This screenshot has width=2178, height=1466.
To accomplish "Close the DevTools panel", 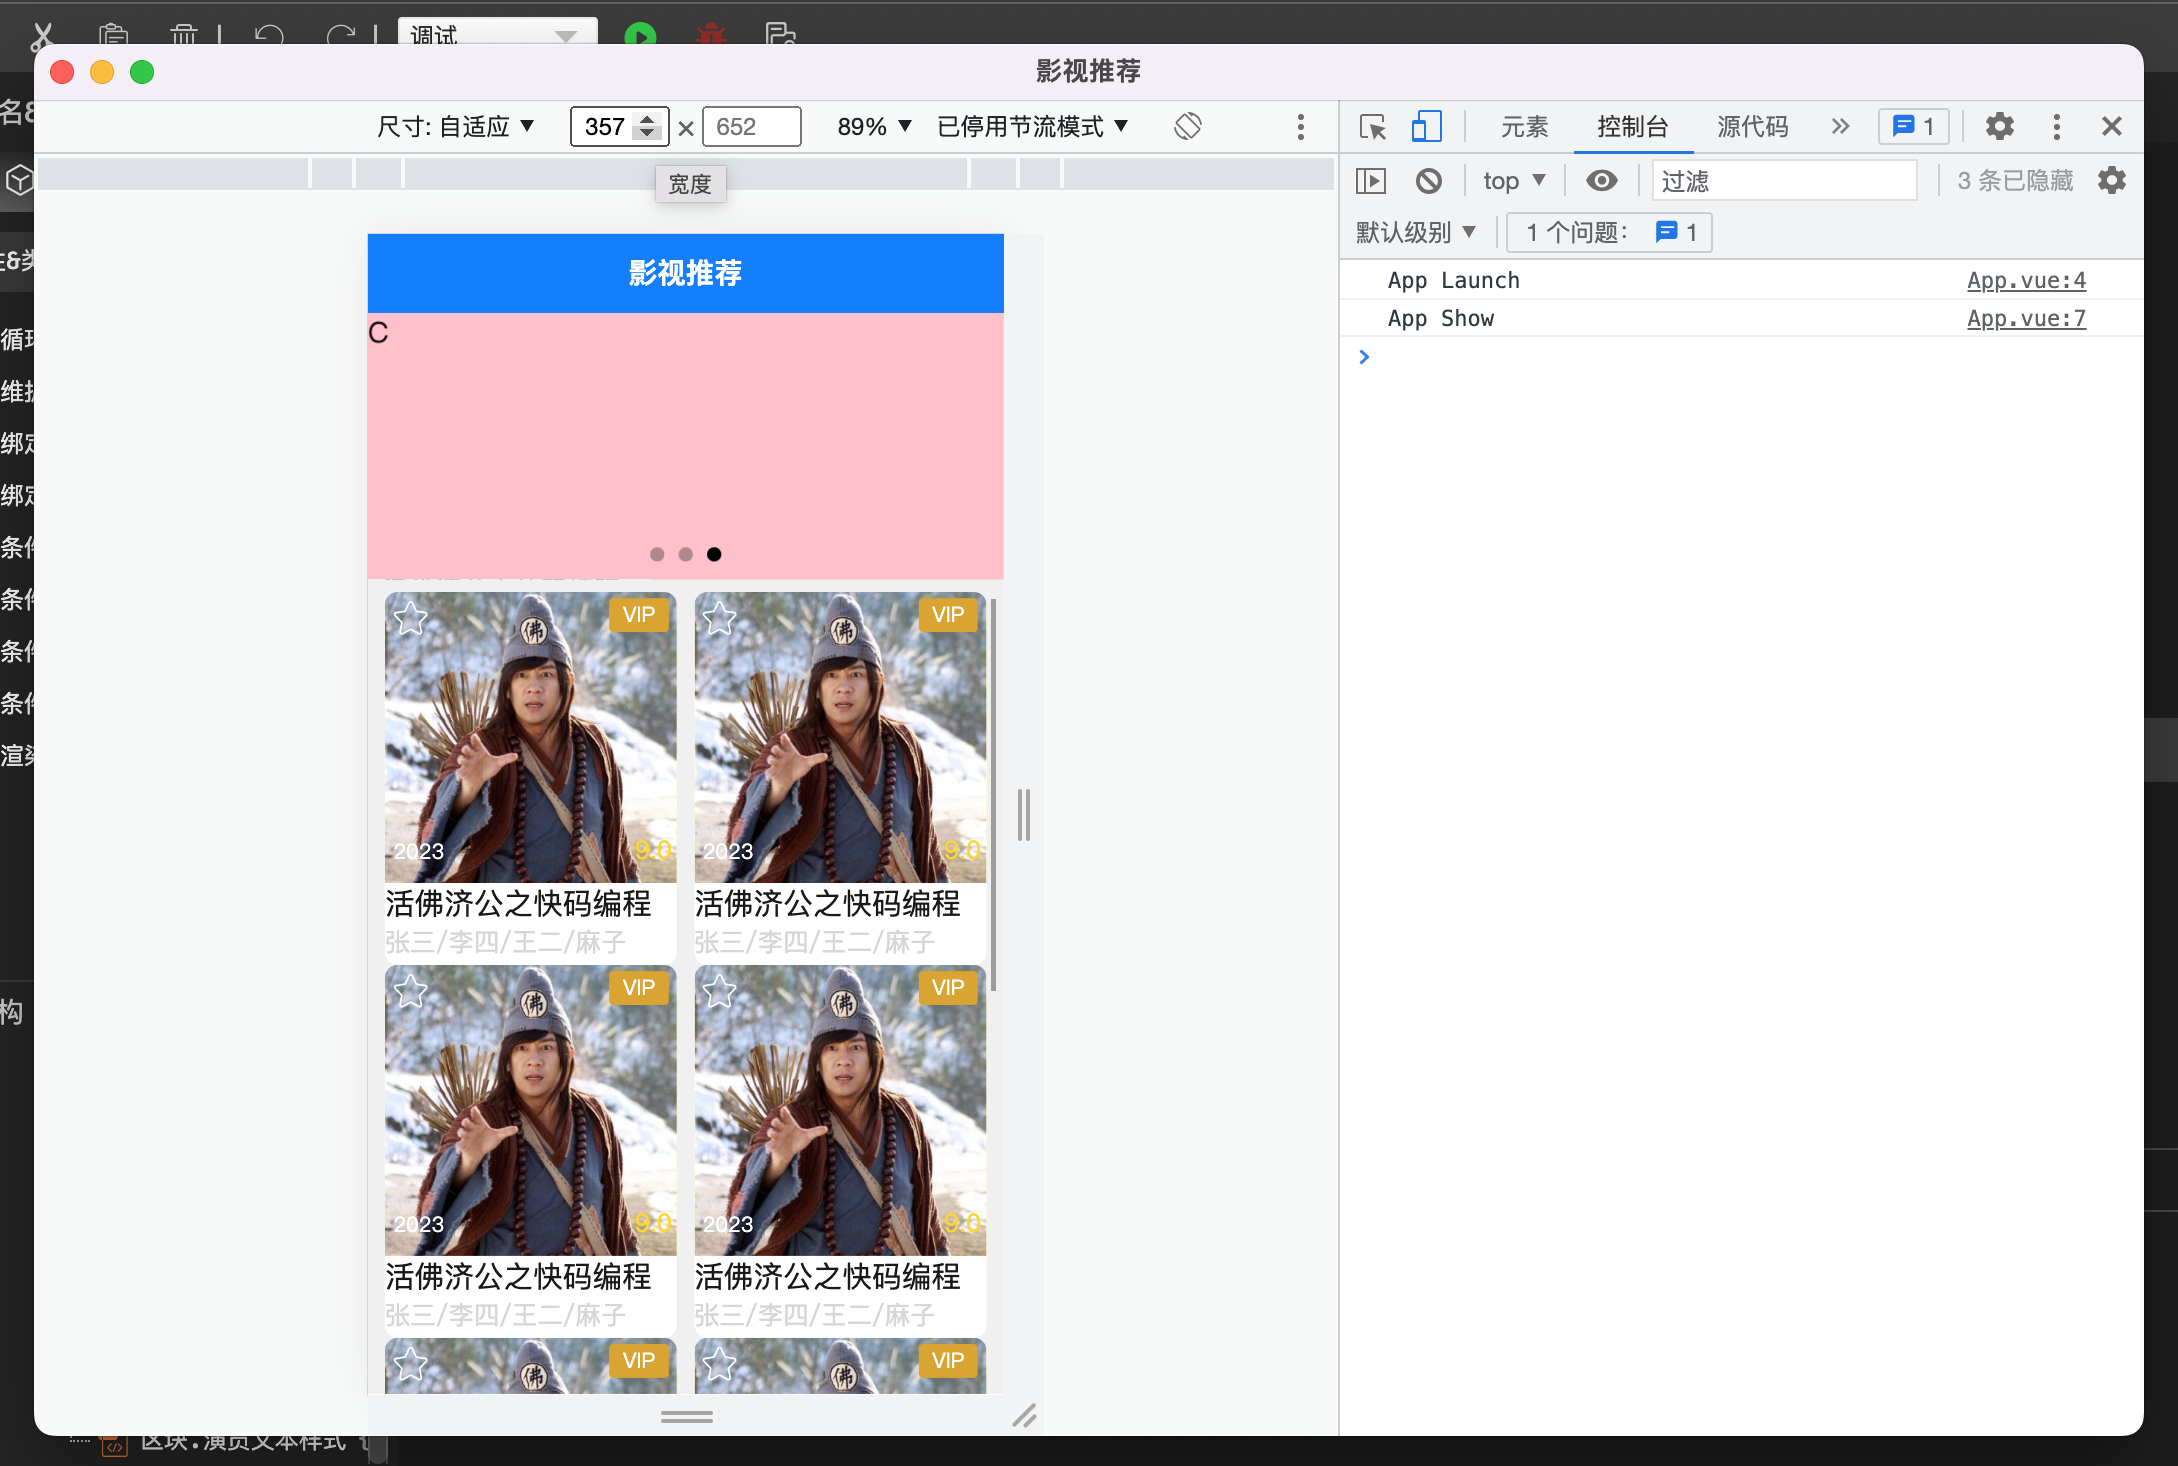I will click(2111, 127).
